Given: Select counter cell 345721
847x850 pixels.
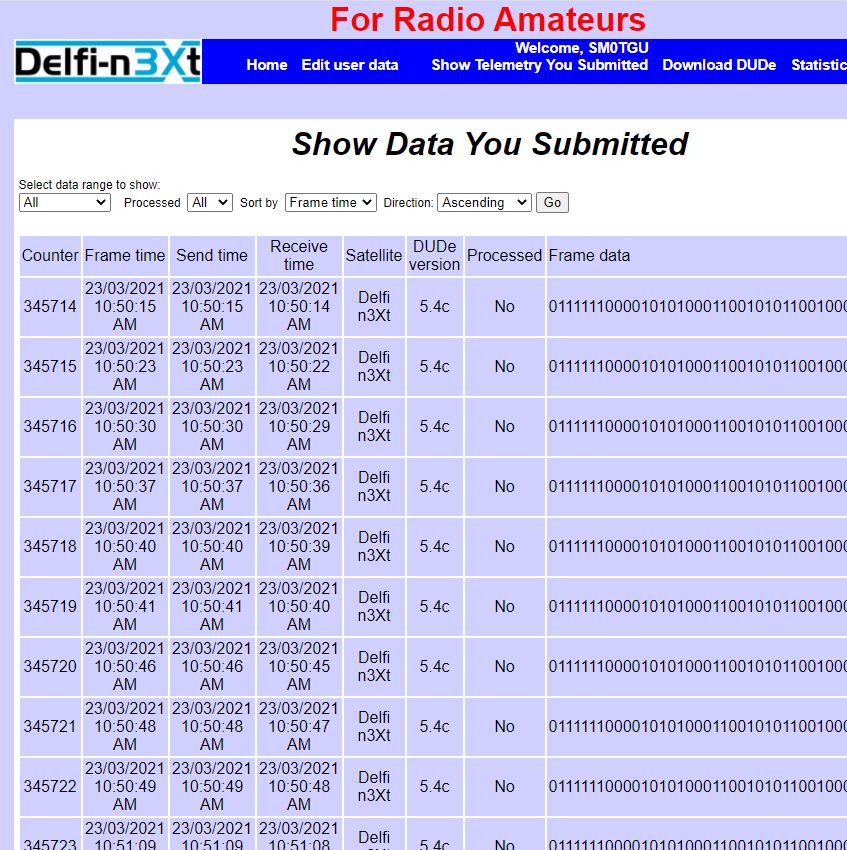Looking at the screenshot, I should (x=50, y=726).
